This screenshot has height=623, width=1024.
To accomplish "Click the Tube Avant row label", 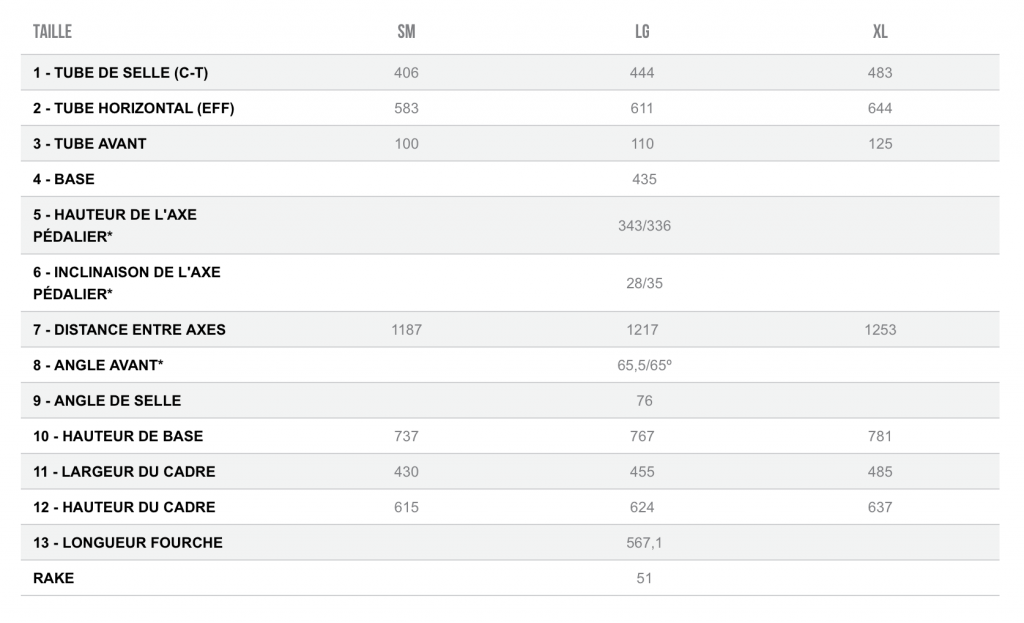I will click(x=90, y=144).
